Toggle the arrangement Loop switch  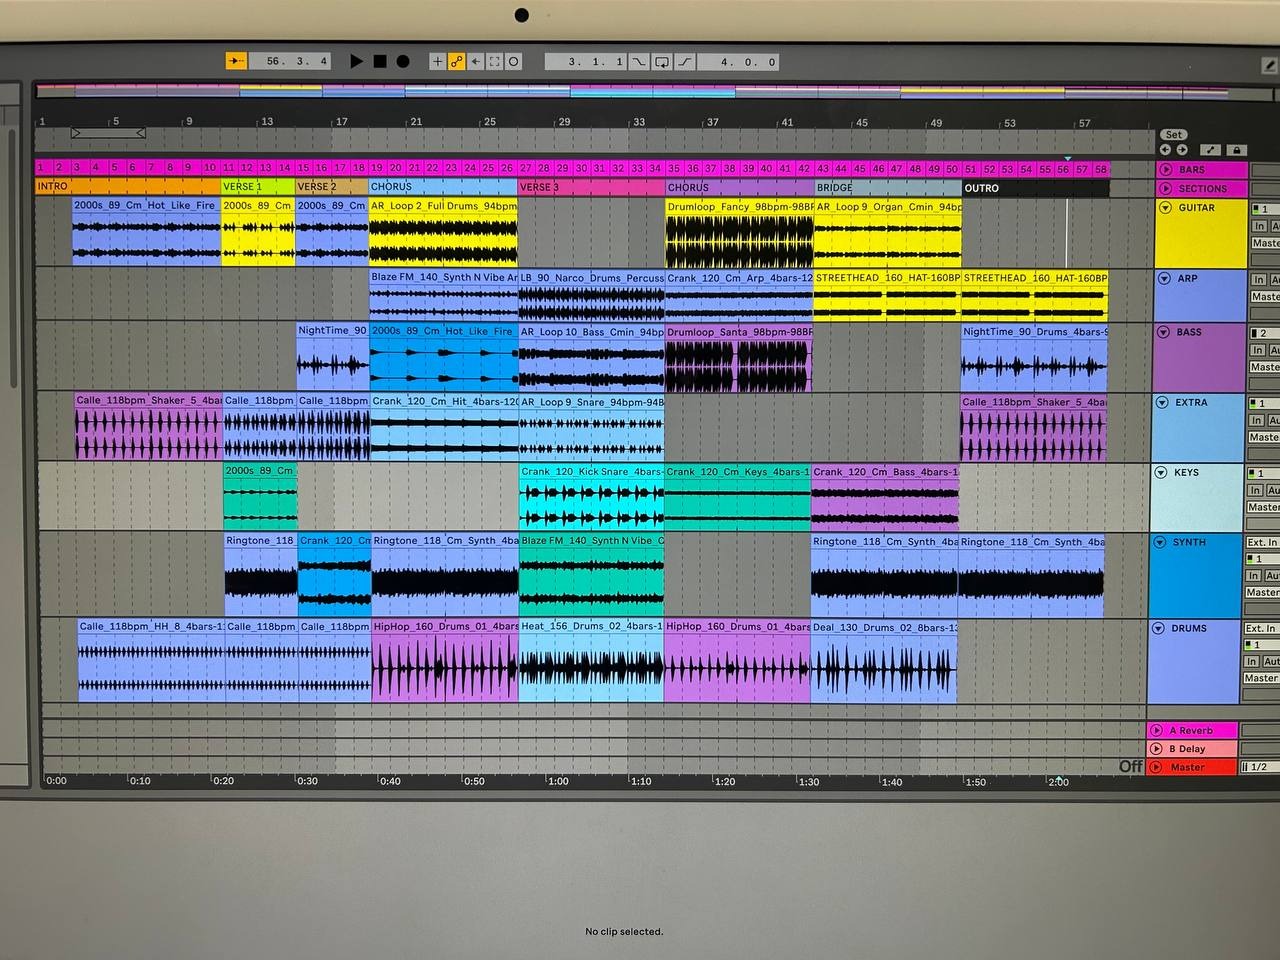click(x=662, y=62)
